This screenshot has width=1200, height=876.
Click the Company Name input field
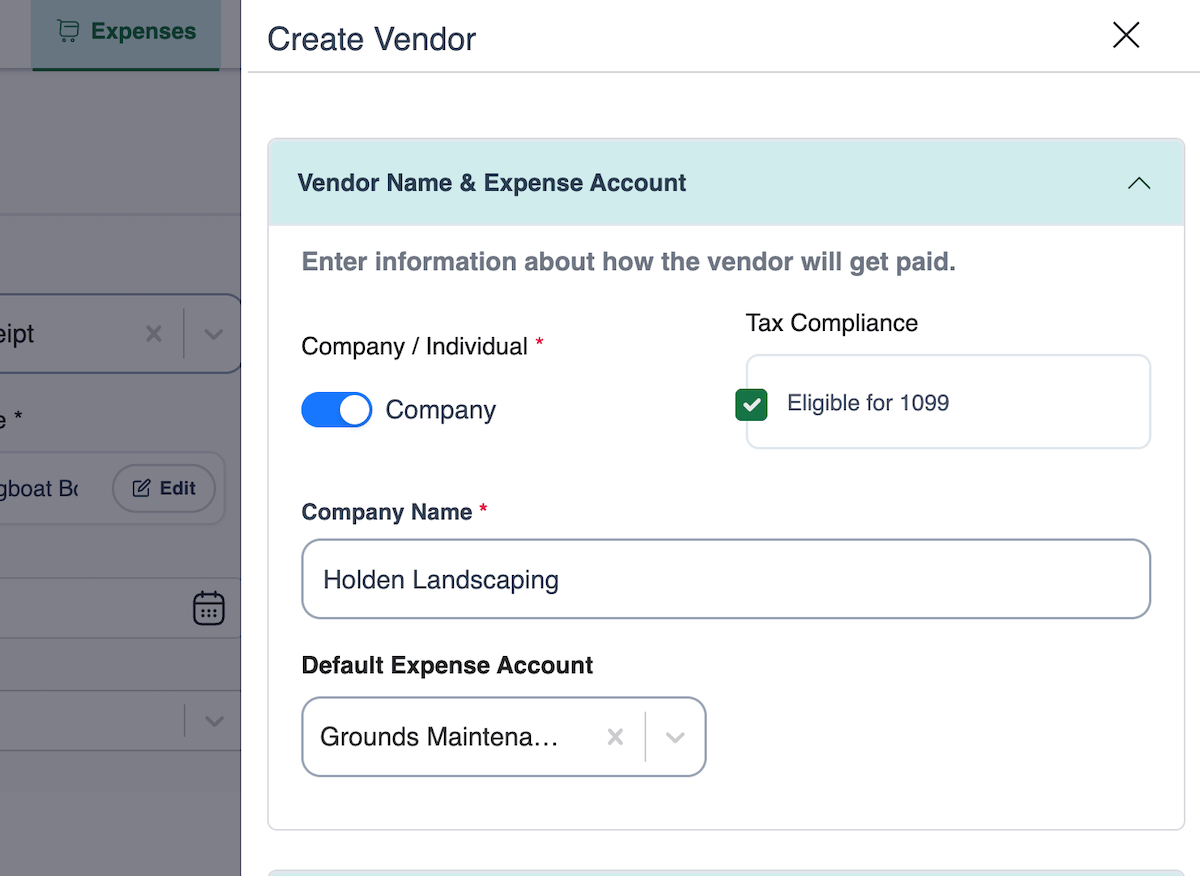coord(726,579)
